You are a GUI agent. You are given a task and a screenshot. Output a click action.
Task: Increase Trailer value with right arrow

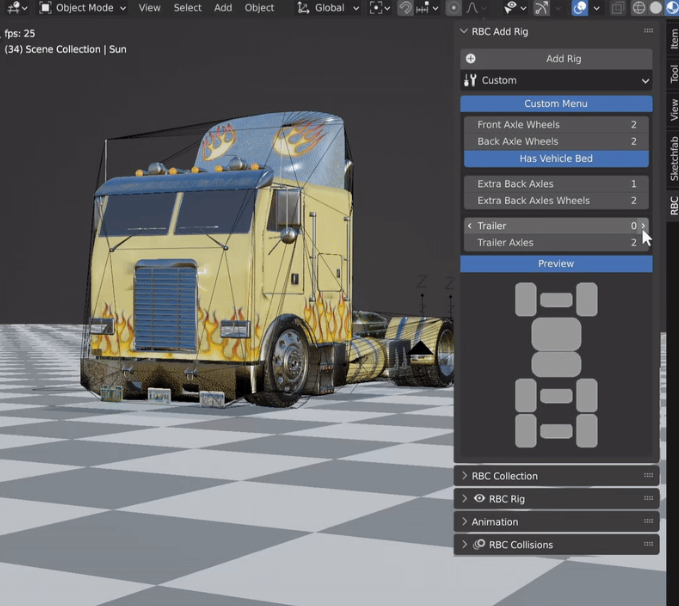tap(643, 226)
